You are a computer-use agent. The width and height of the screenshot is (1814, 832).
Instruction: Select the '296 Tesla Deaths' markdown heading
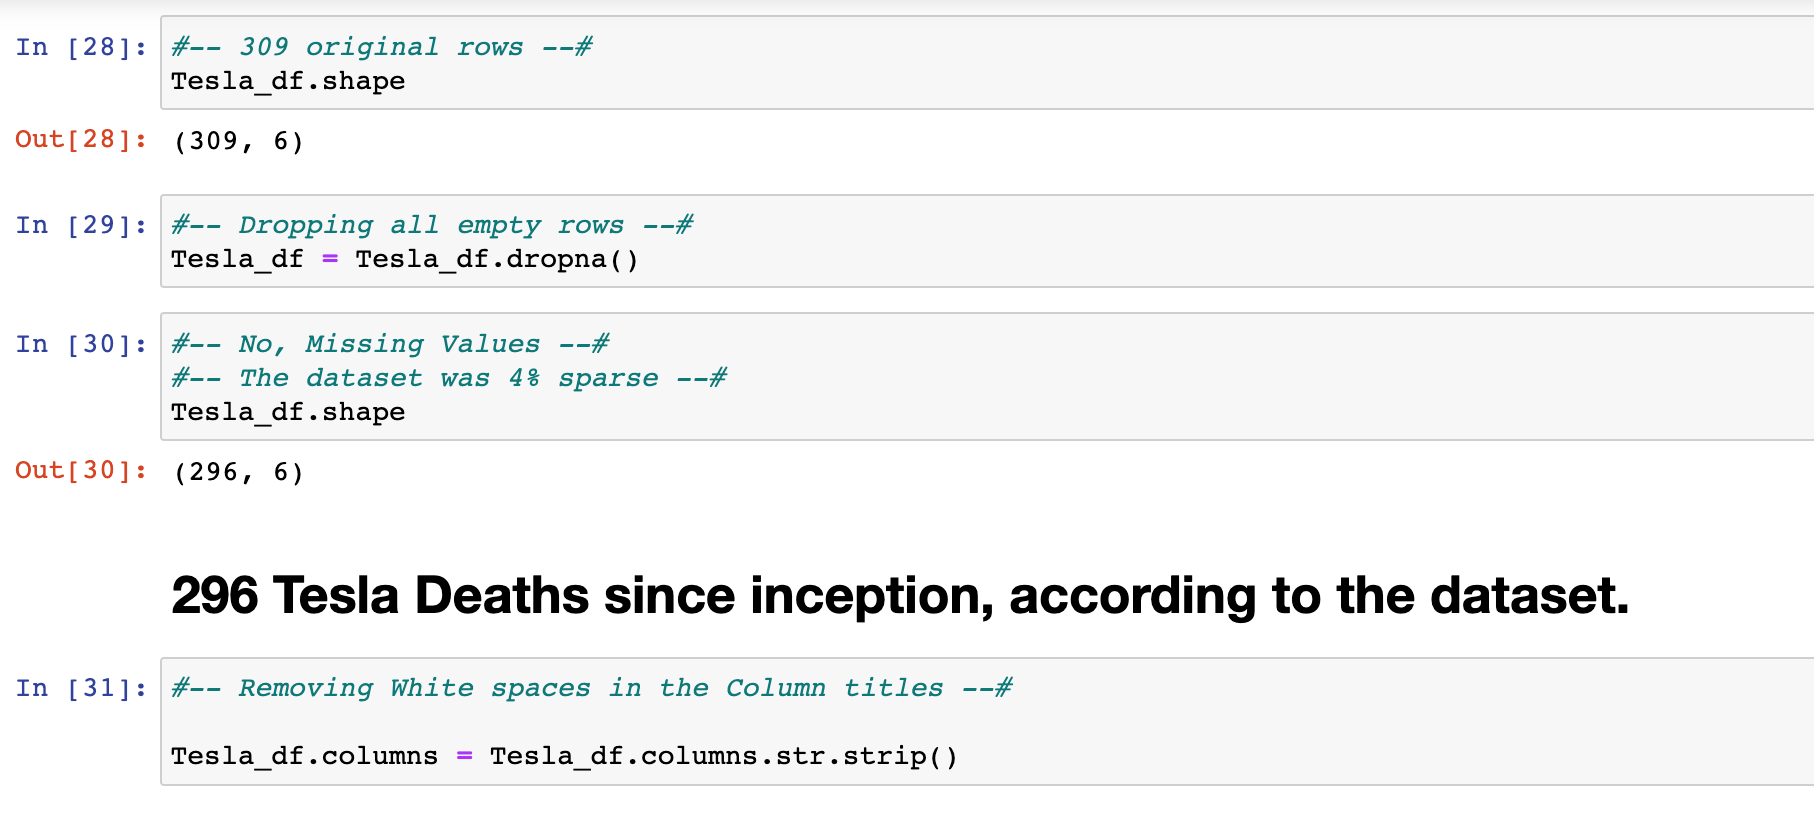coord(900,596)
